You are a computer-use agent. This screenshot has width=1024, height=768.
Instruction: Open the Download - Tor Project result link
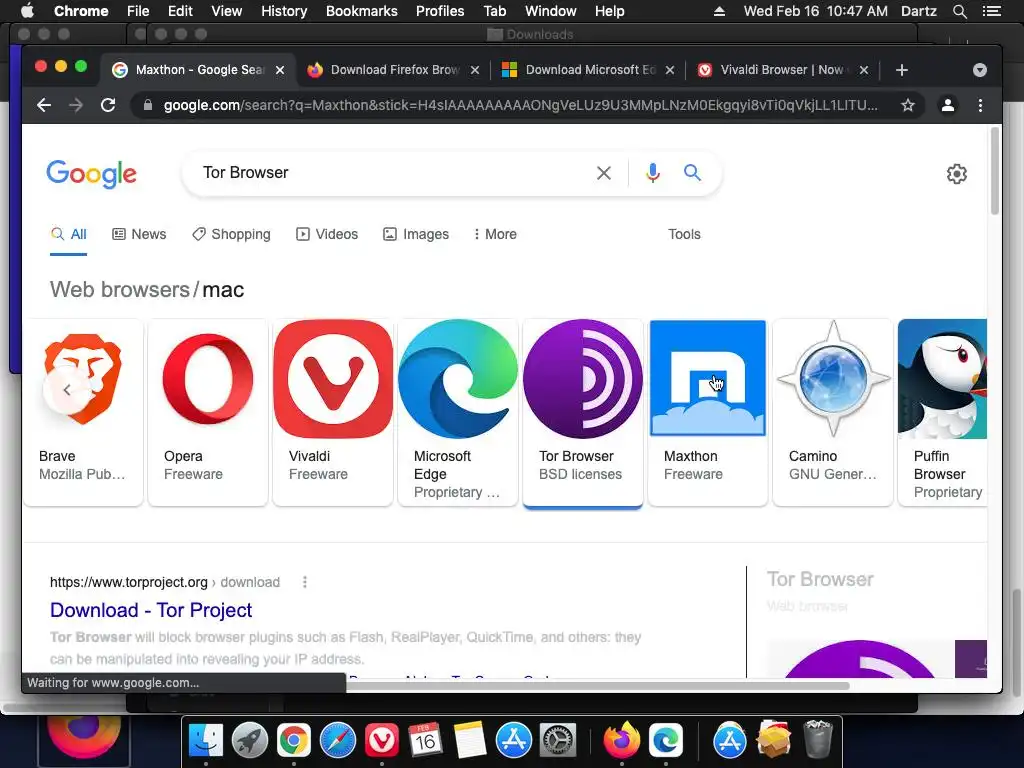coord(151,610)
